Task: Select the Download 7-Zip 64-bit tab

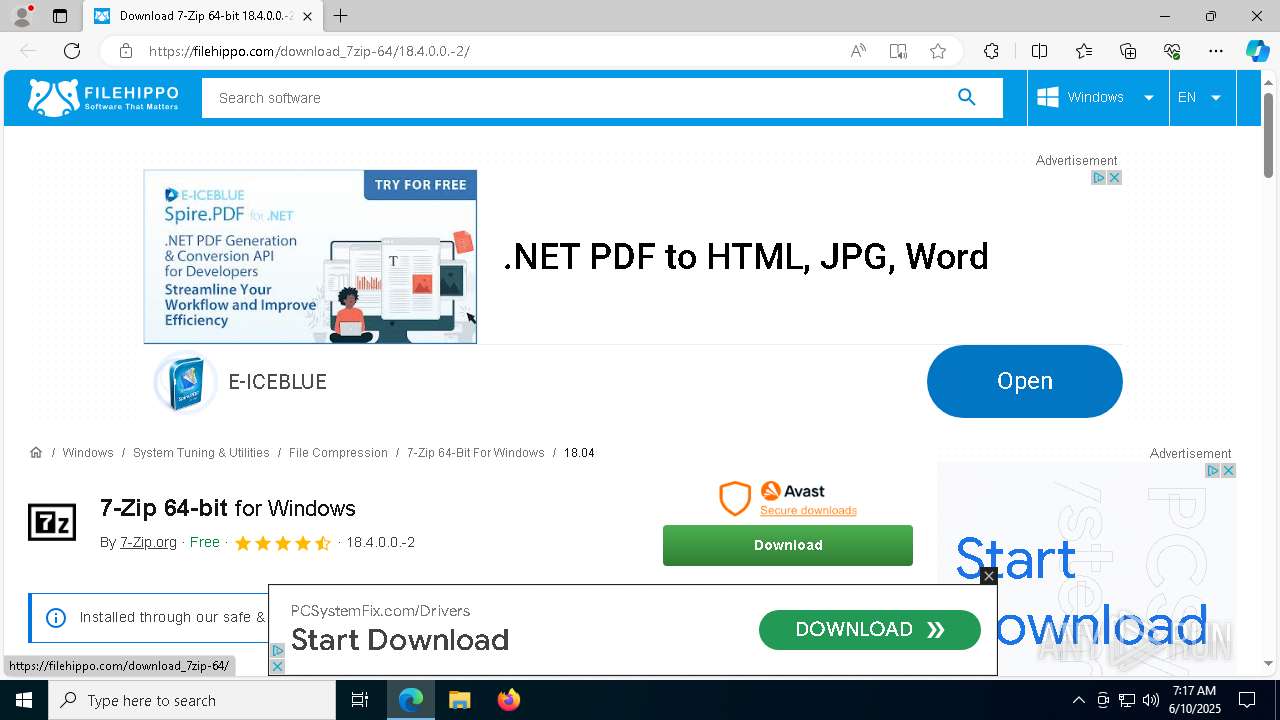Action: coord(205,16)
